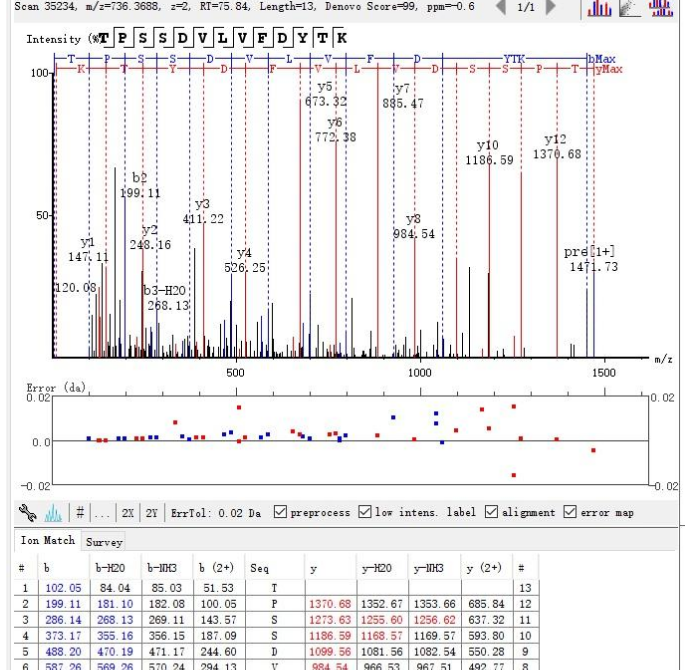Toggle the low intens. label checkbox

[364, 512]
